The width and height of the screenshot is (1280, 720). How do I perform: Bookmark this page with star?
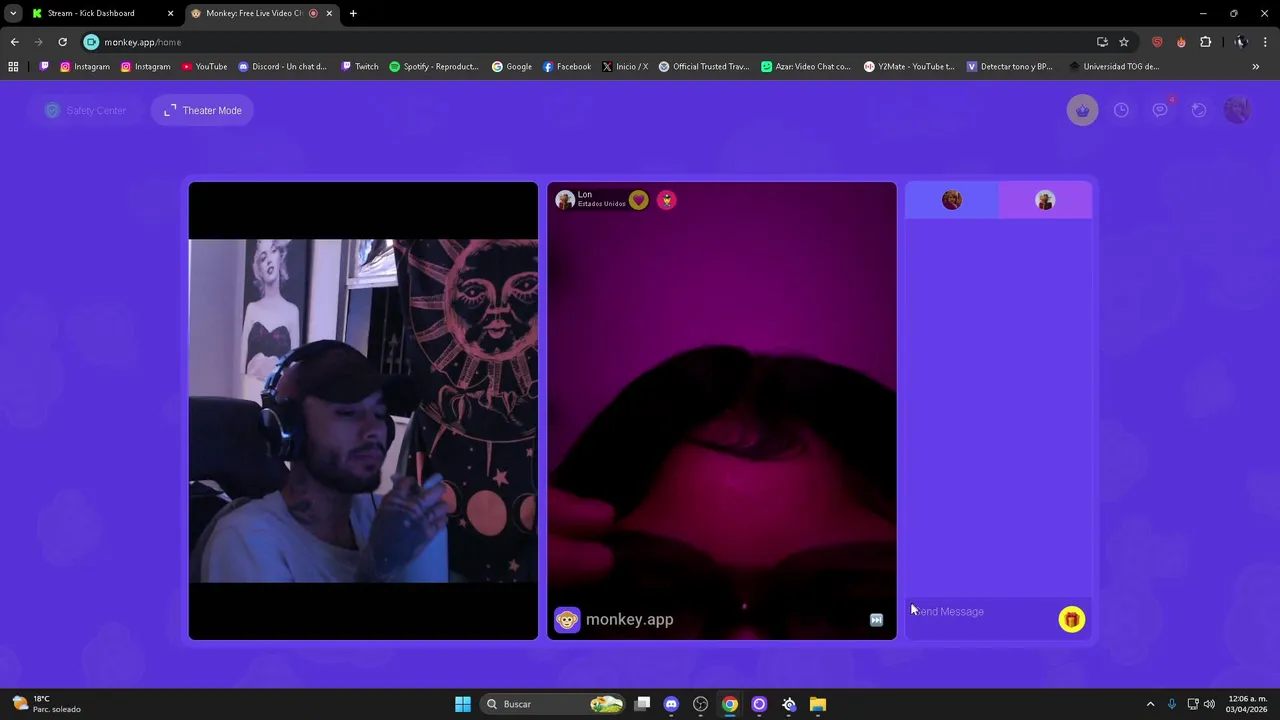point(1124,42)
